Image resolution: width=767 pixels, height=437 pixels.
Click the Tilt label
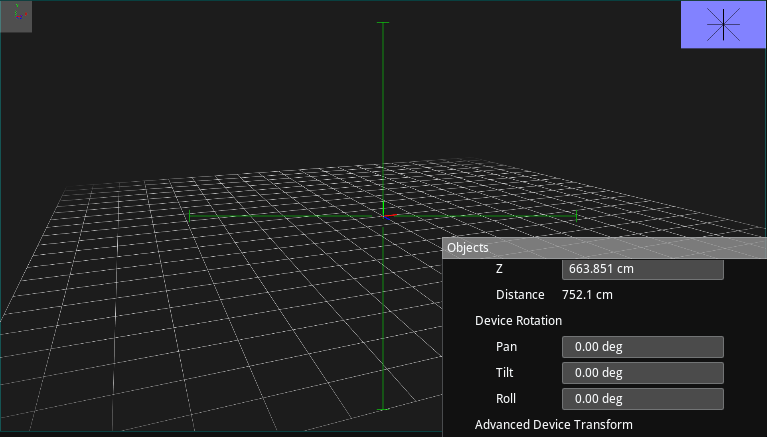(x=506, y=373)
